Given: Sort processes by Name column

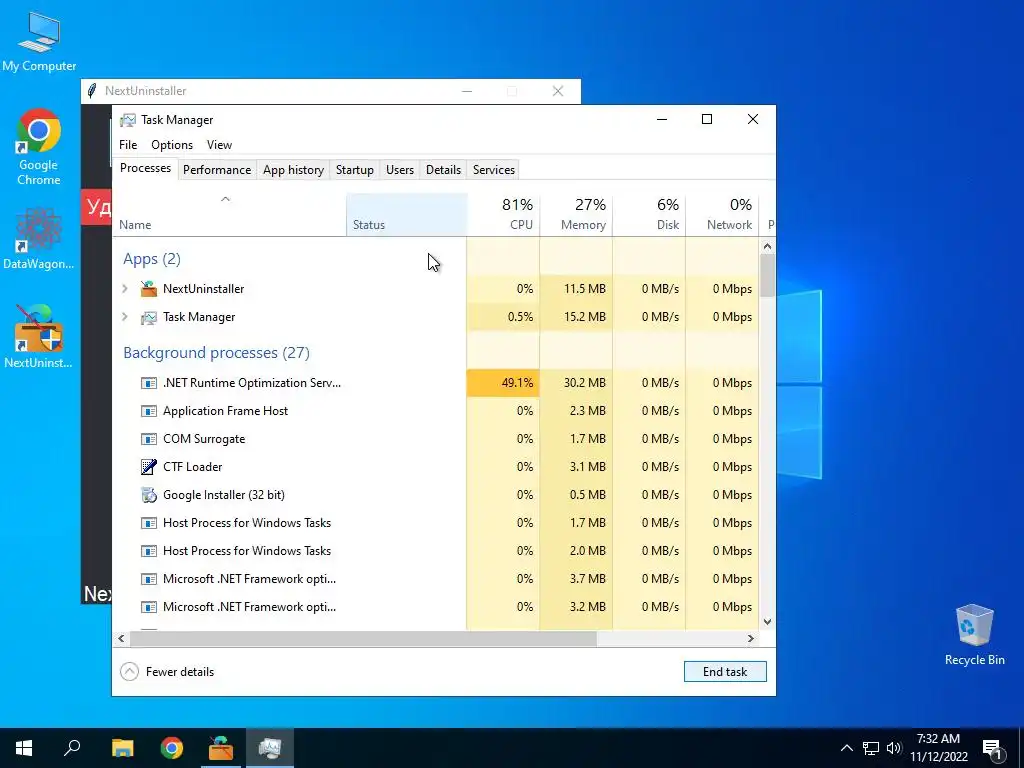Looking at the screenshot, I should point(229,215).
